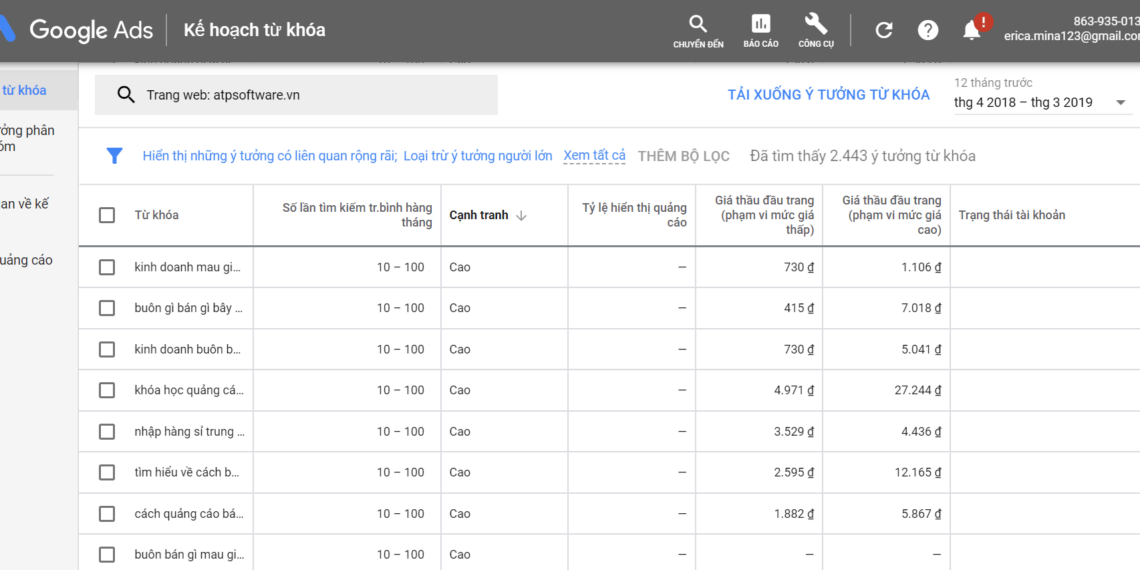Click the 4.971 ₫ low bid value
1140x570 pixels.
pyautogui.click(x=794, y=390)
